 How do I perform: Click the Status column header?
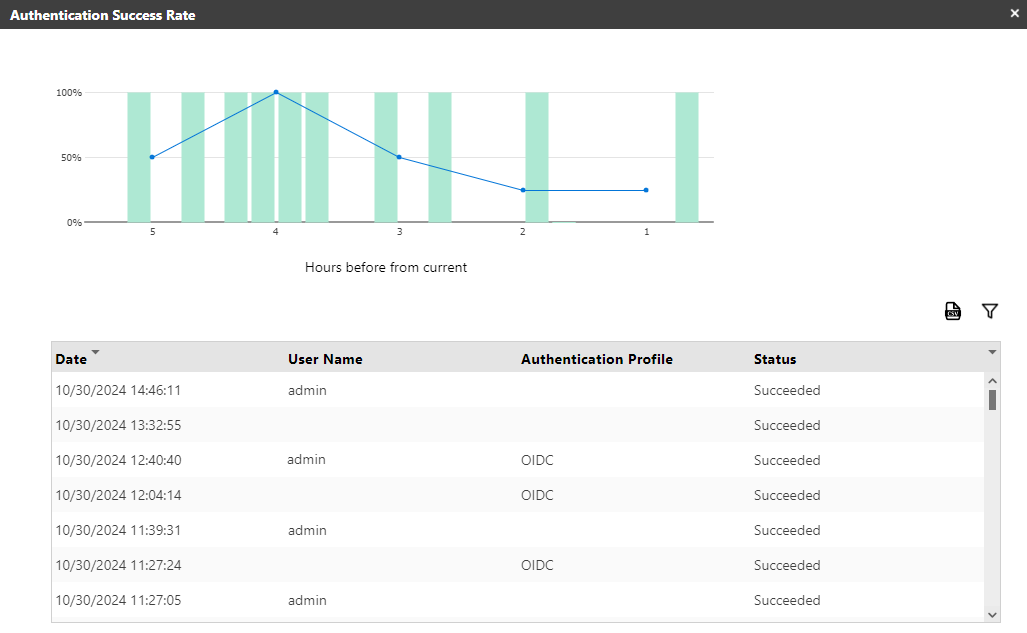tap(775, 359)
